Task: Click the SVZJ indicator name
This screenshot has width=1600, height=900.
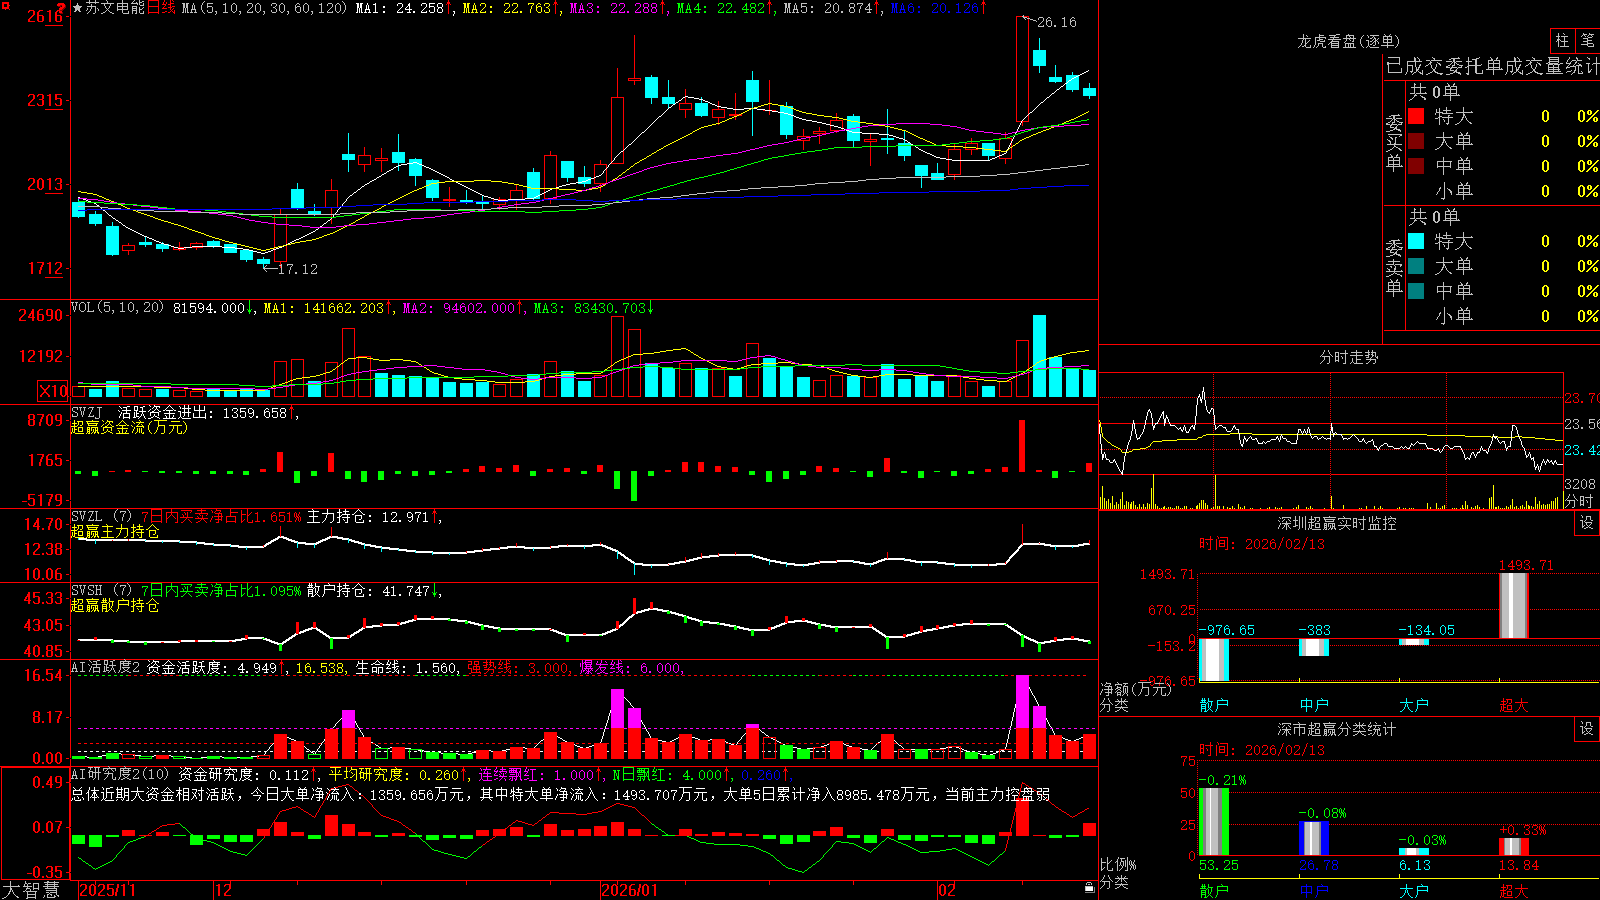Action: [x=87, y=412]
